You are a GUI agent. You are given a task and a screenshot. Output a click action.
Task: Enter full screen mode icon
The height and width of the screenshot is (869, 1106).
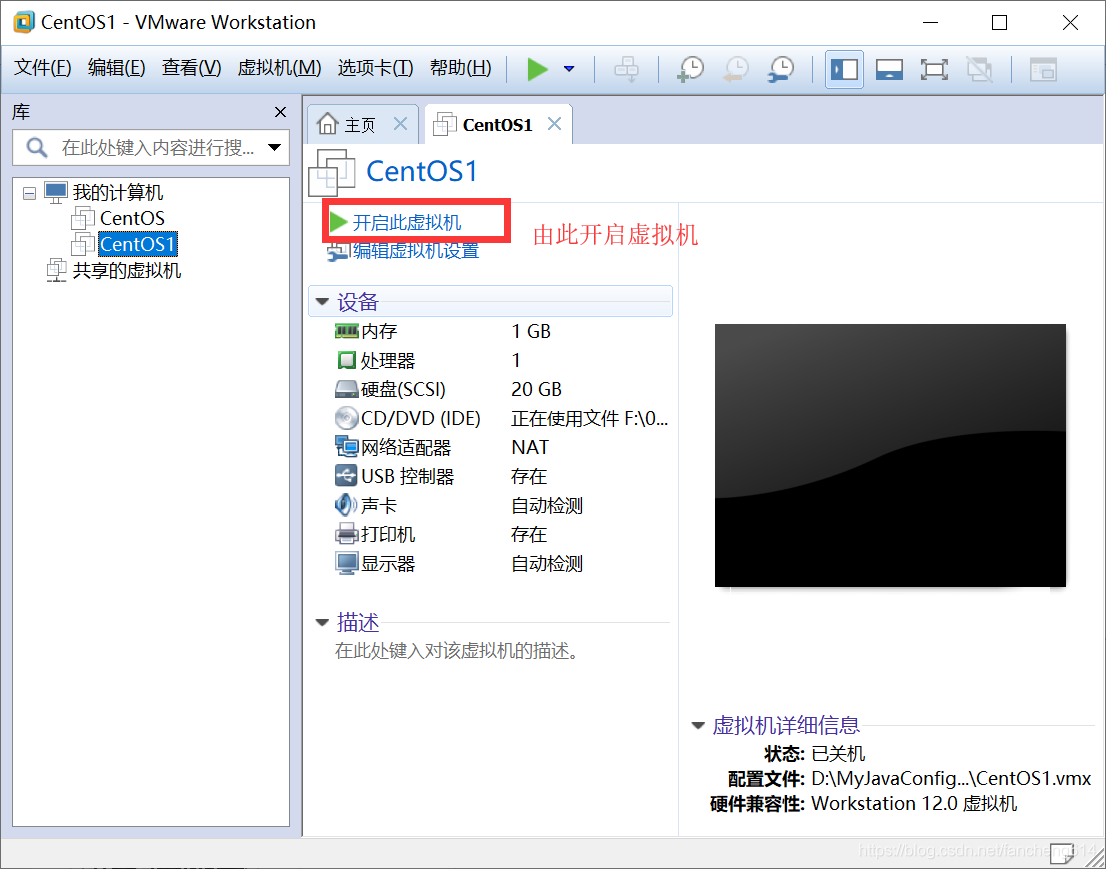(x=934, y=69)
